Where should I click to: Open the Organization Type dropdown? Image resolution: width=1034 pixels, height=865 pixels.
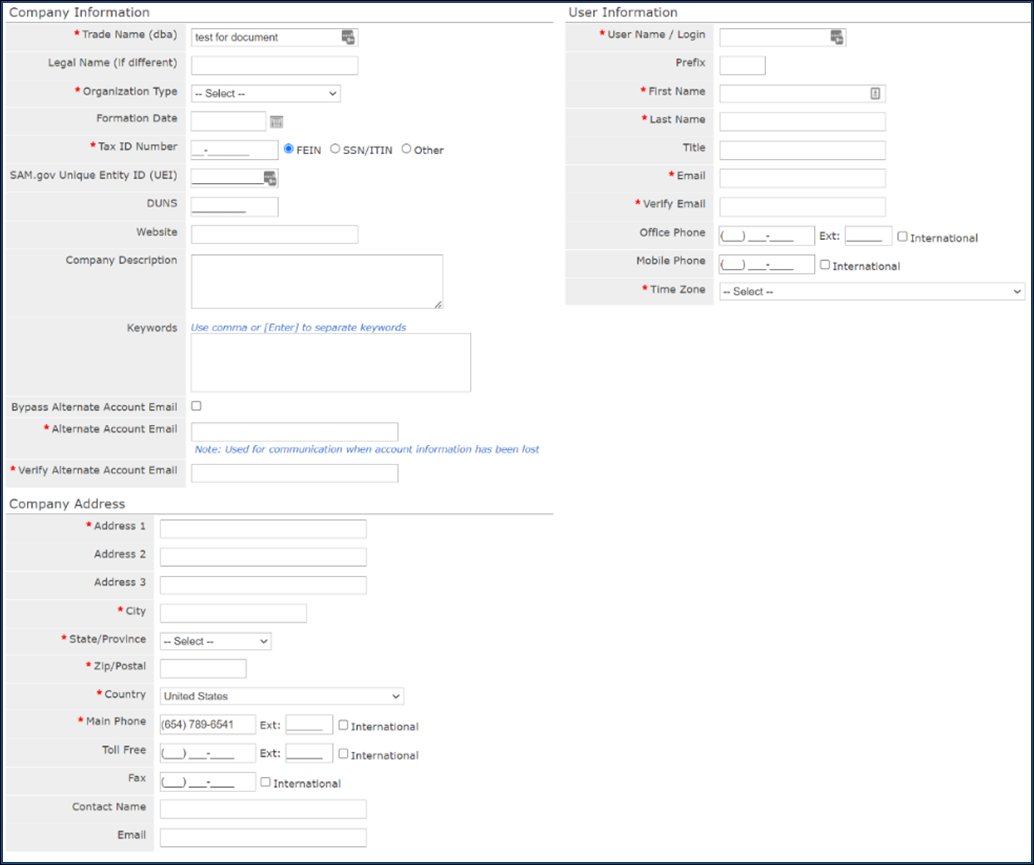266,94
